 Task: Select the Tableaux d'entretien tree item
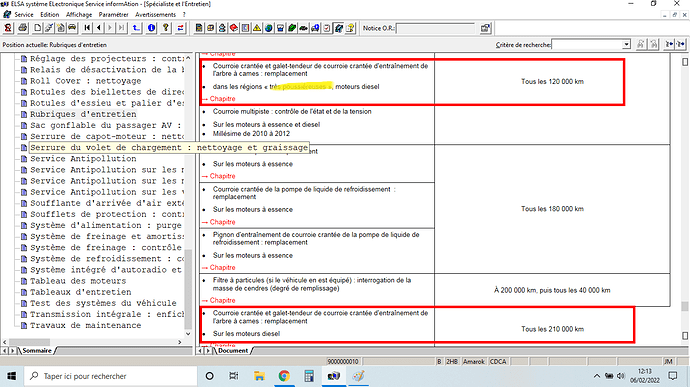point(81,292)
